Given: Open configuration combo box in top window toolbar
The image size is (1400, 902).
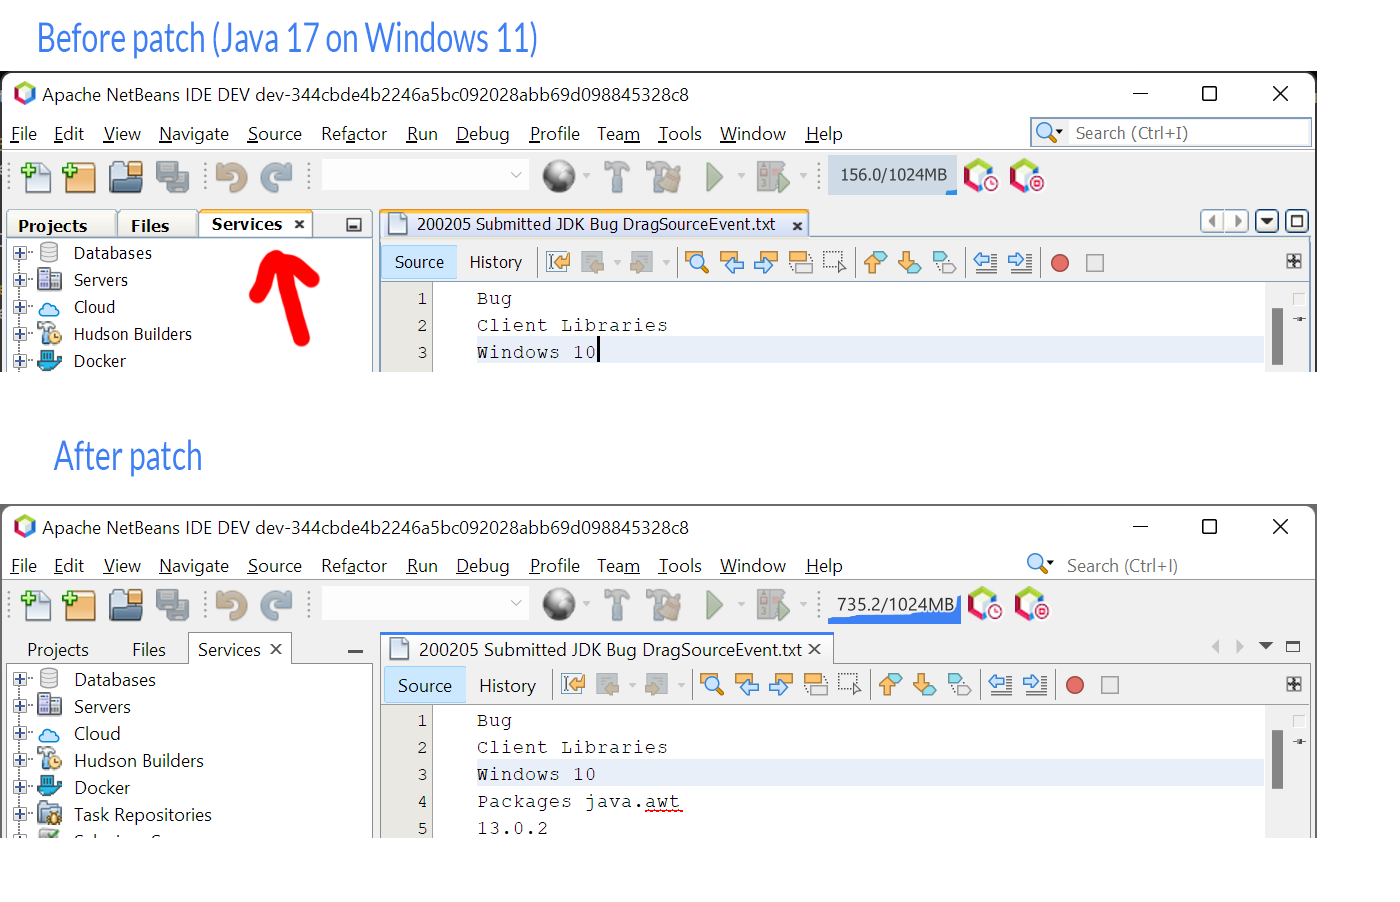Looking at the screenshot, I should coord(426,175).
